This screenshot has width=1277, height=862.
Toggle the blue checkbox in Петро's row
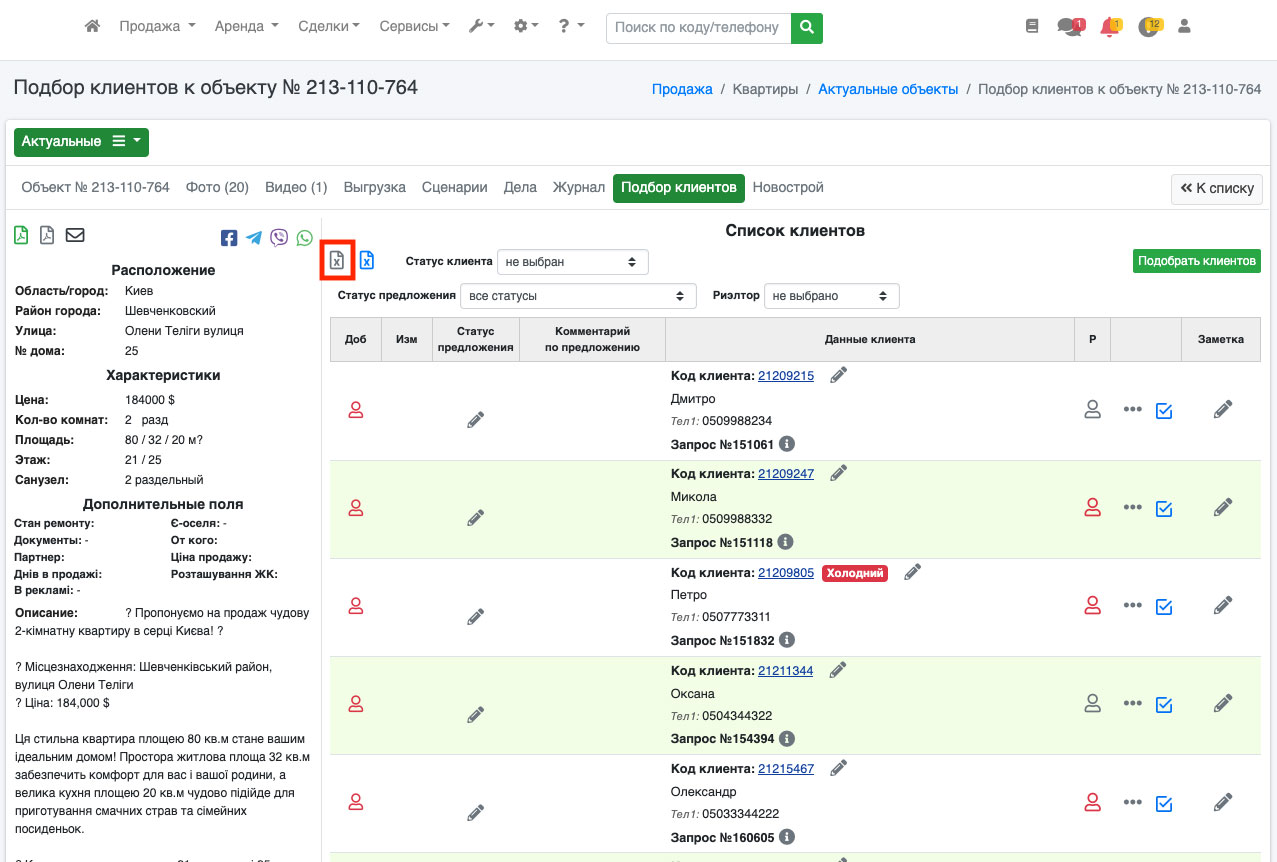coord(1163,606)
